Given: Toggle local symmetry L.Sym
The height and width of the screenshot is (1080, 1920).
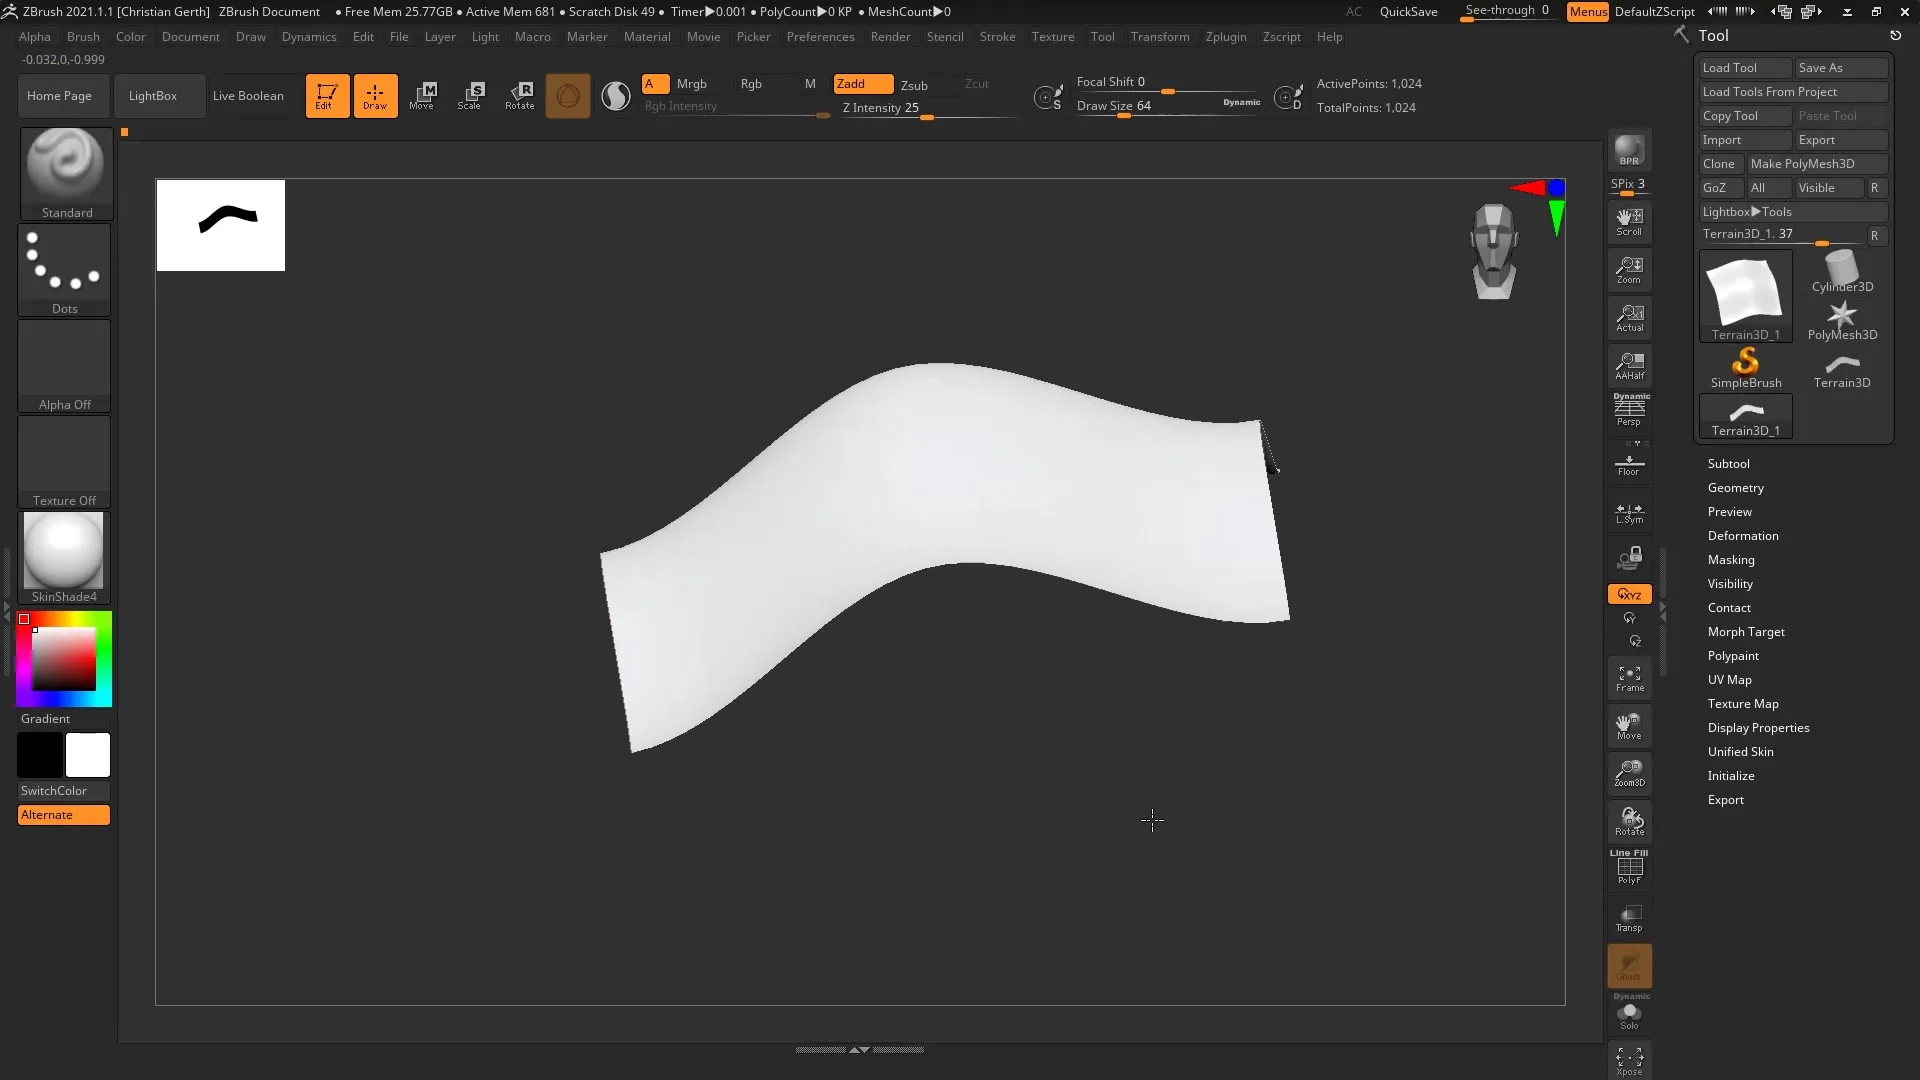Looking at the screenshot, I should click(1629, 513).
